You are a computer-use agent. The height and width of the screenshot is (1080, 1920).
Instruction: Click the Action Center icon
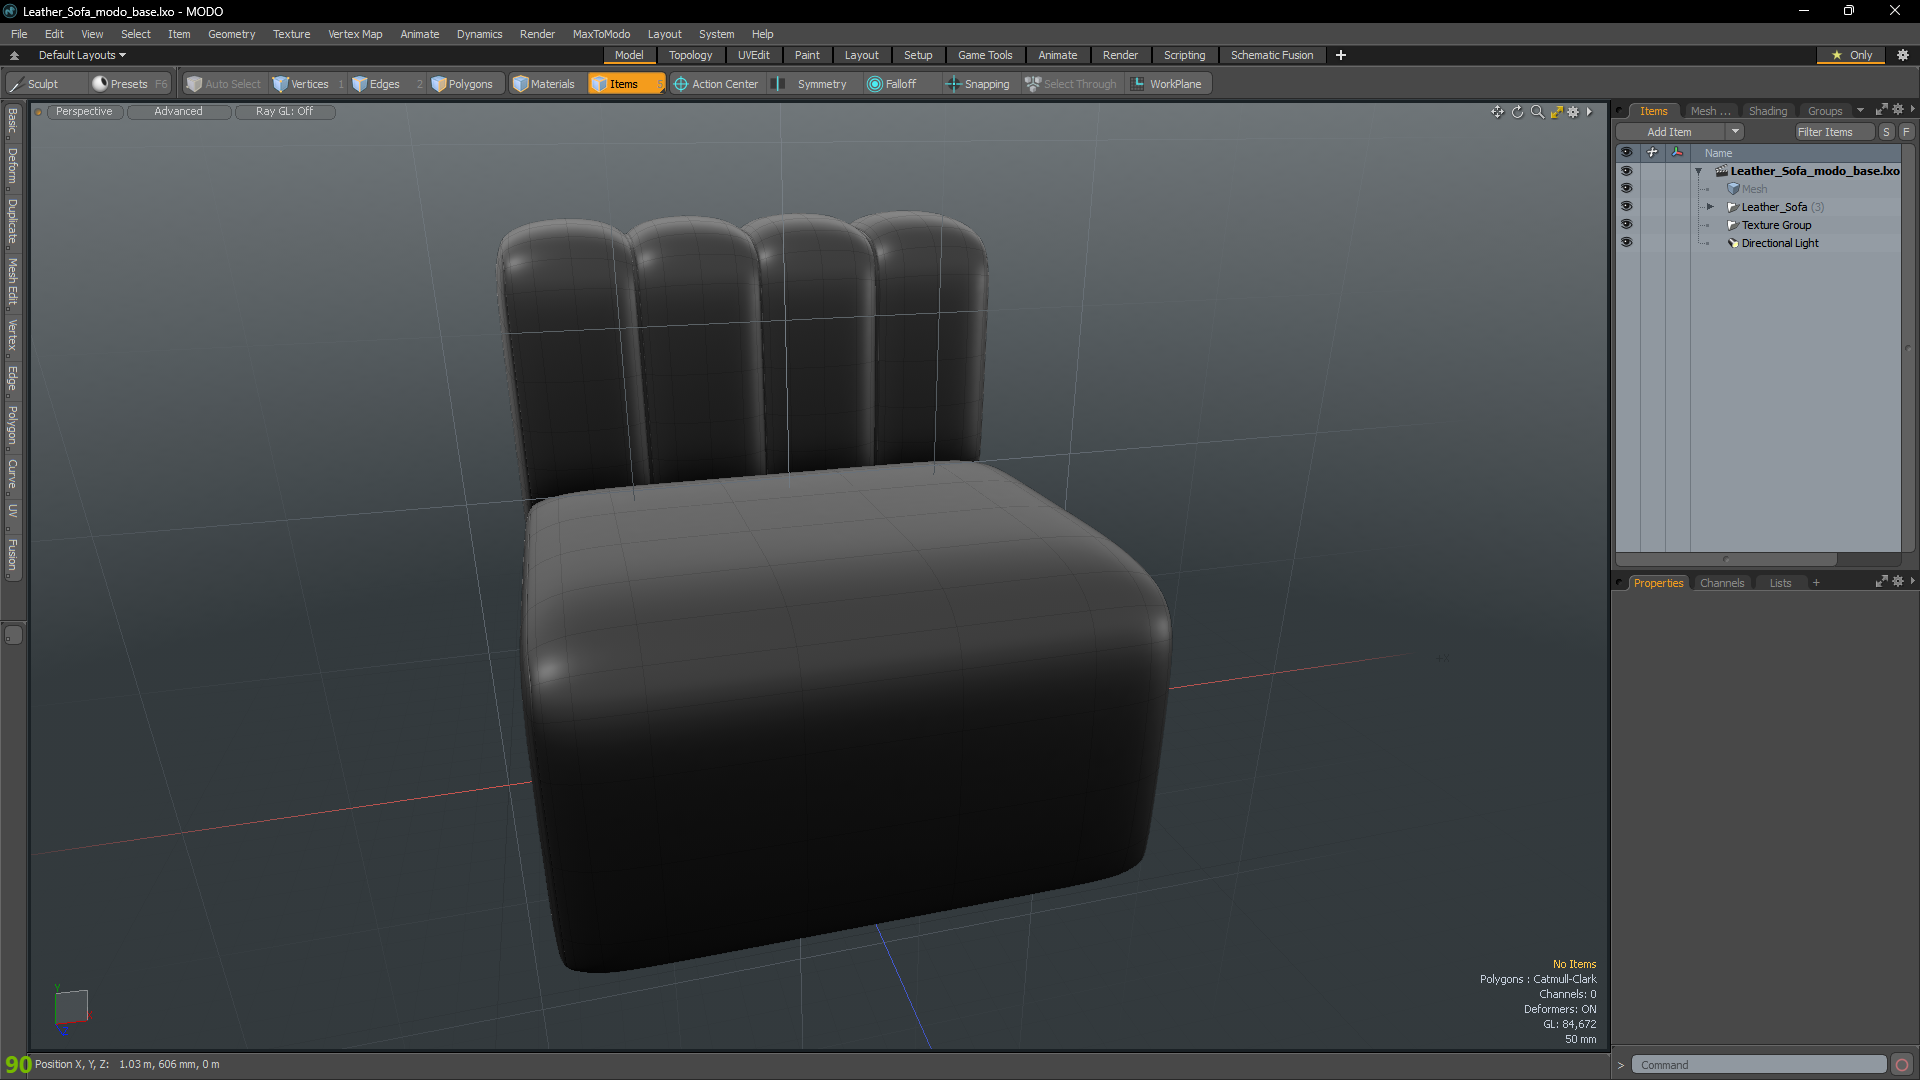click(x=681, y=84)
